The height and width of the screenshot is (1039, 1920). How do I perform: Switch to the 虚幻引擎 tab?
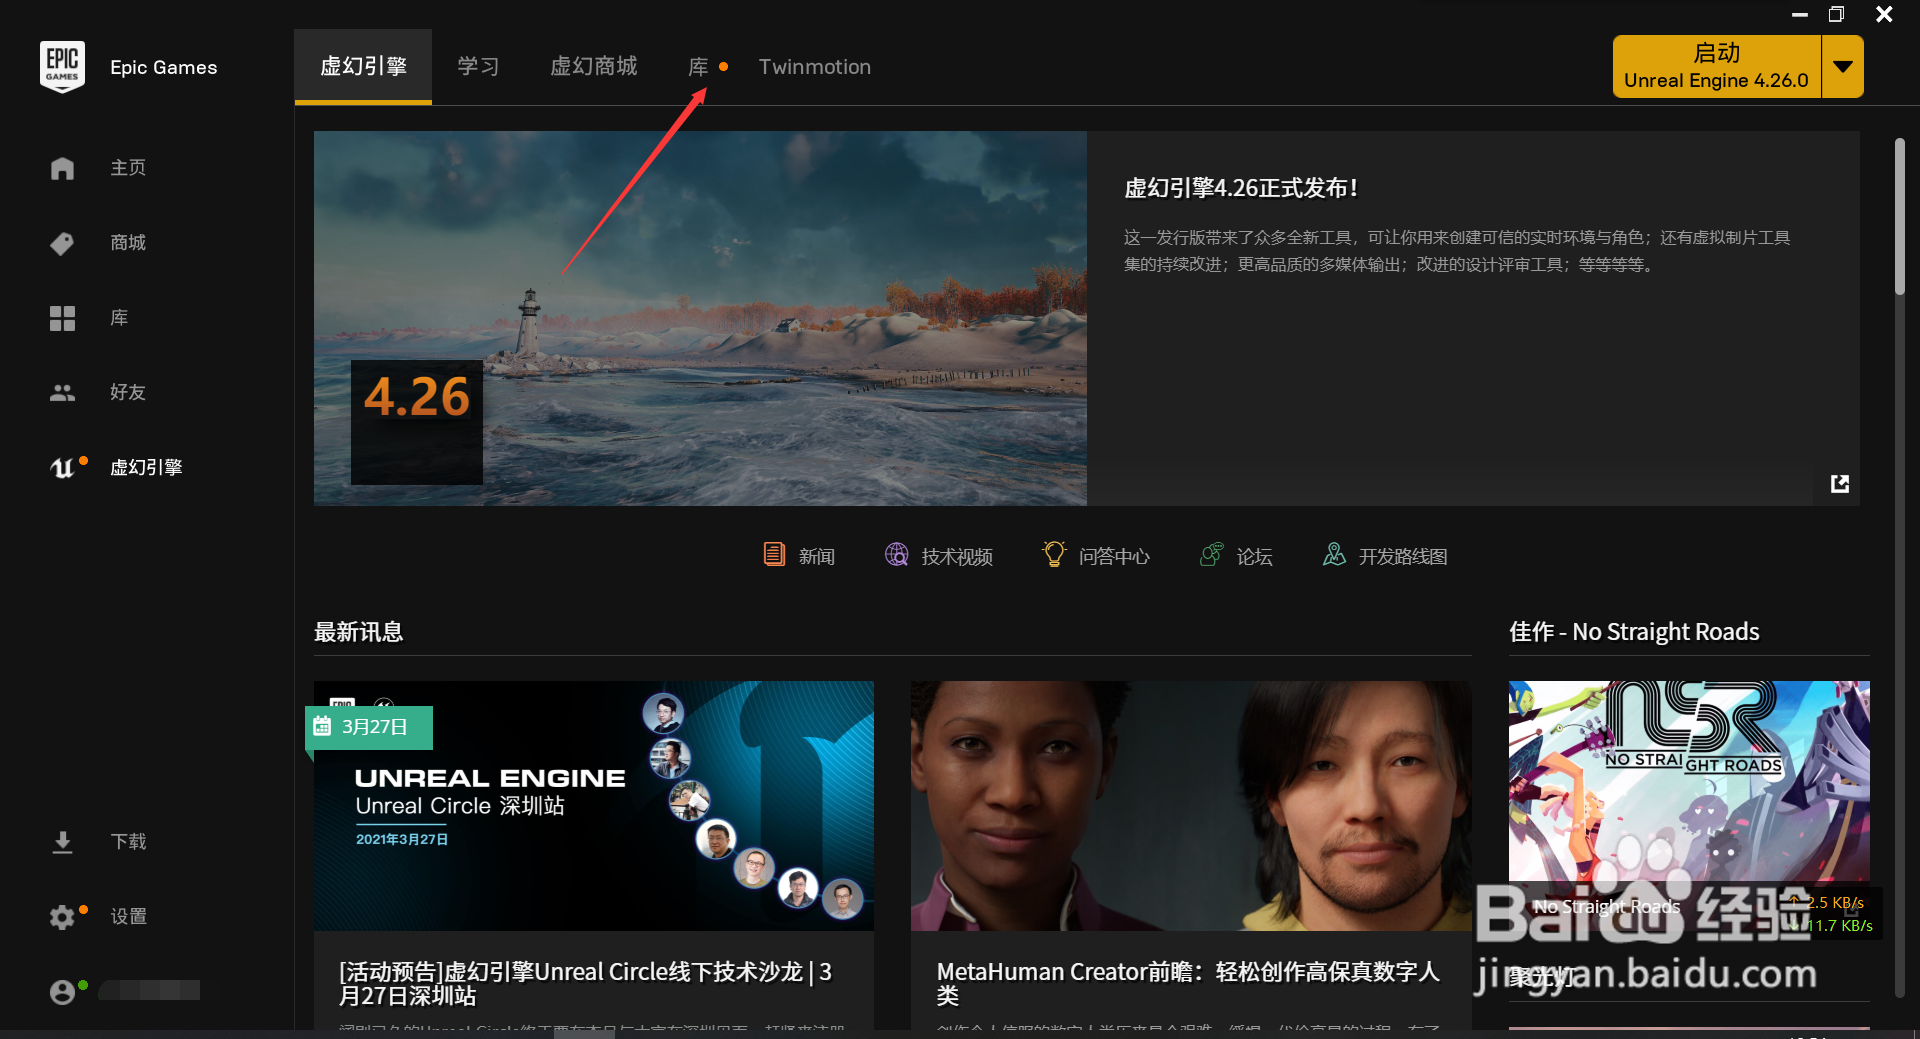tap(363, 67)
